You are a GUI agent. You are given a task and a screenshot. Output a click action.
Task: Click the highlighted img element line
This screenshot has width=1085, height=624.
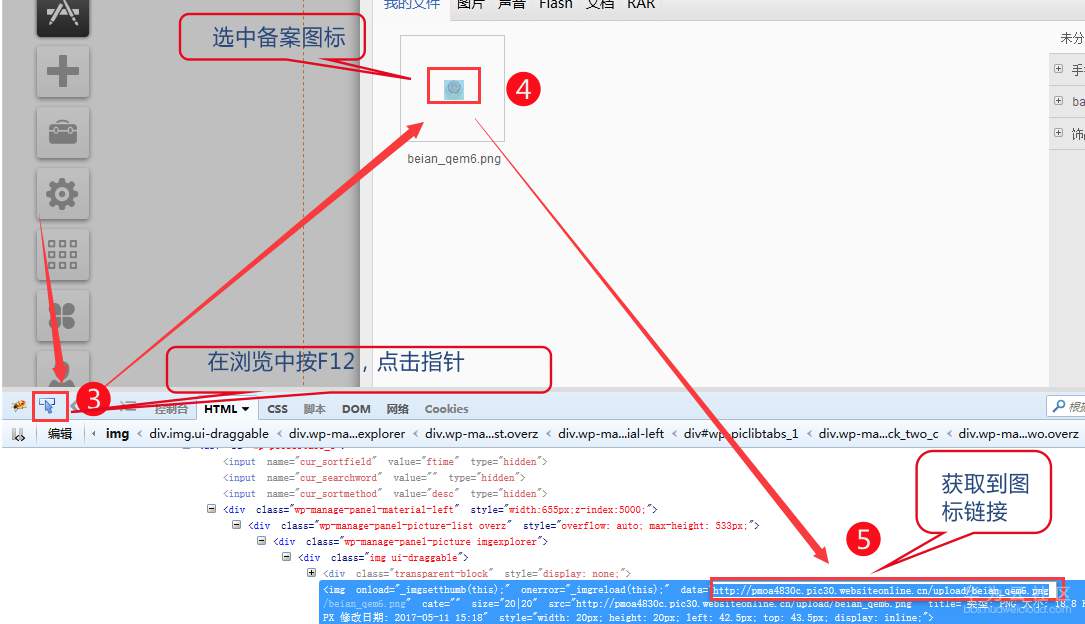tap(702, 603)
